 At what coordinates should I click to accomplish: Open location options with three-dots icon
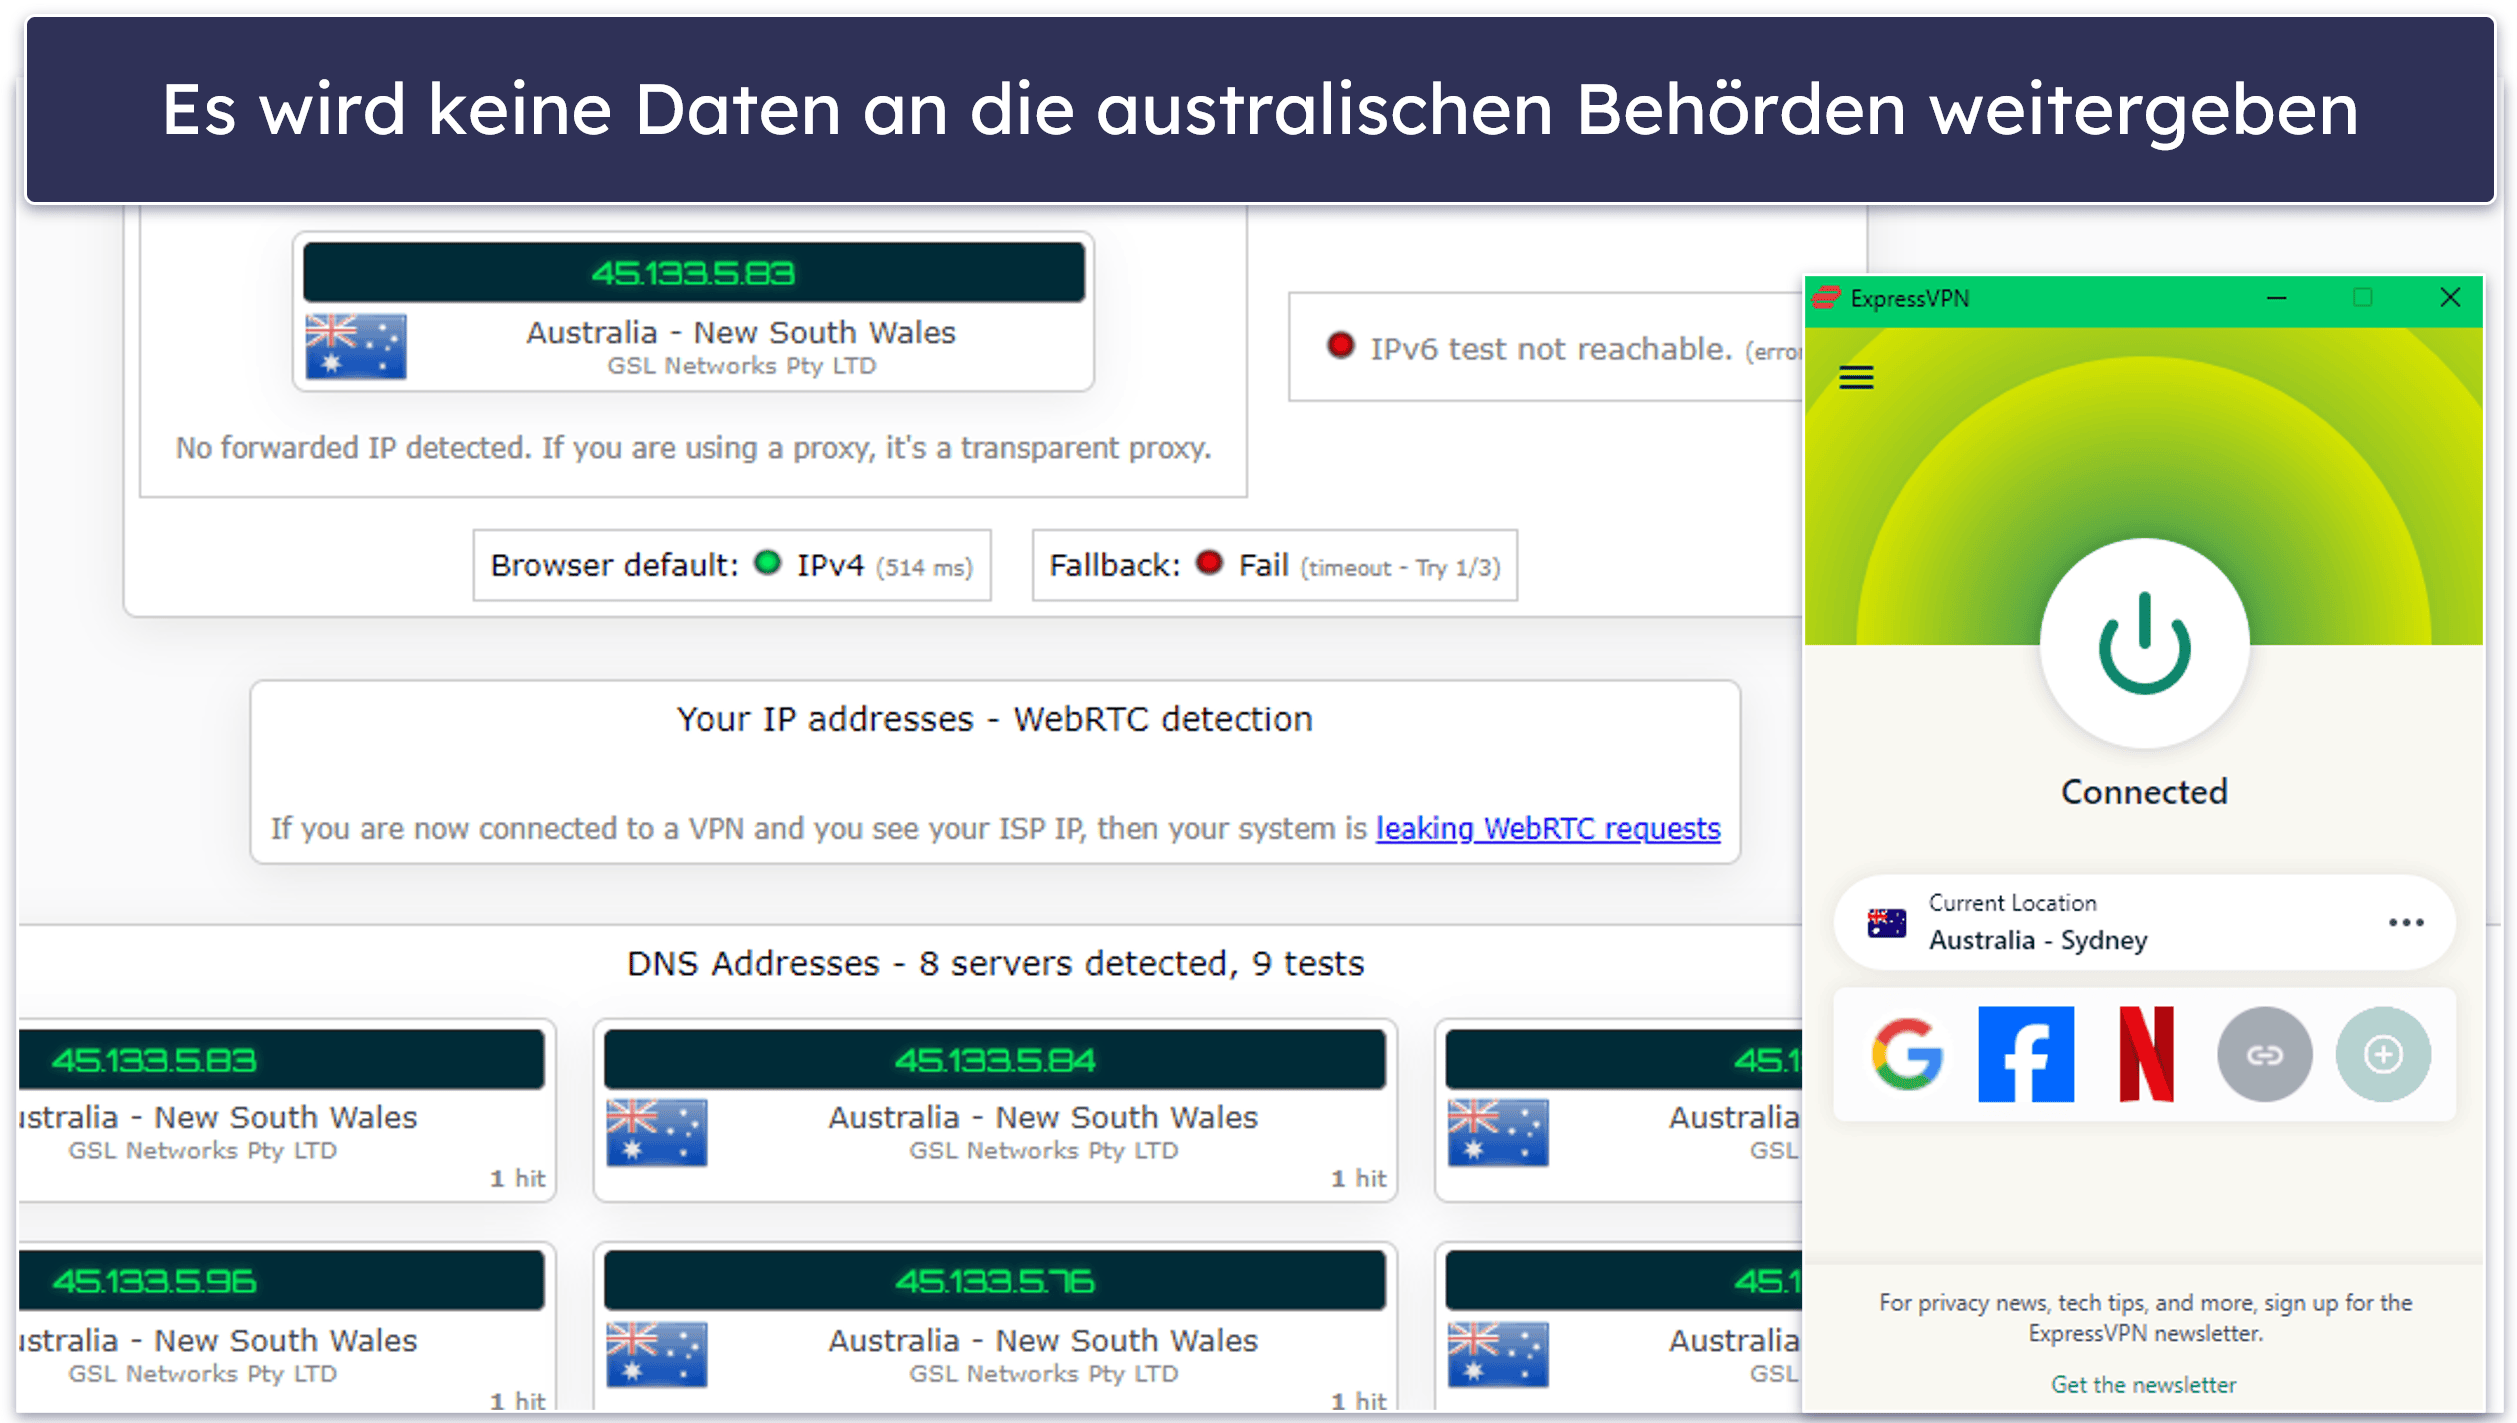tap(2406, 922)
